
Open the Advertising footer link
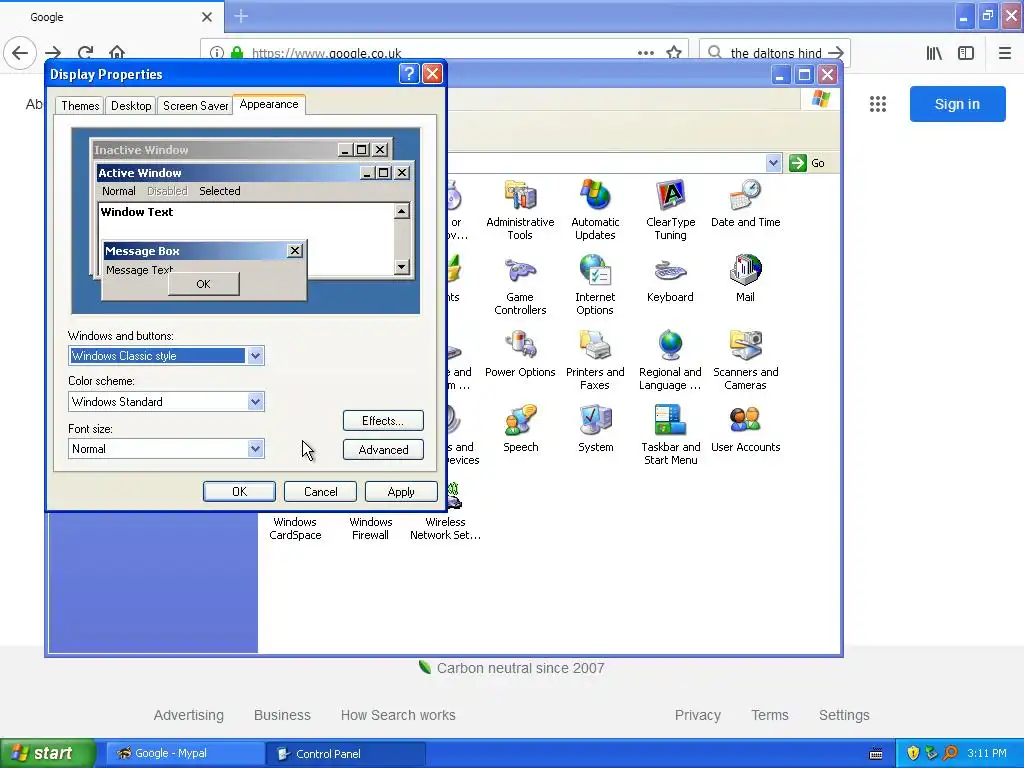tap(189, 715)
